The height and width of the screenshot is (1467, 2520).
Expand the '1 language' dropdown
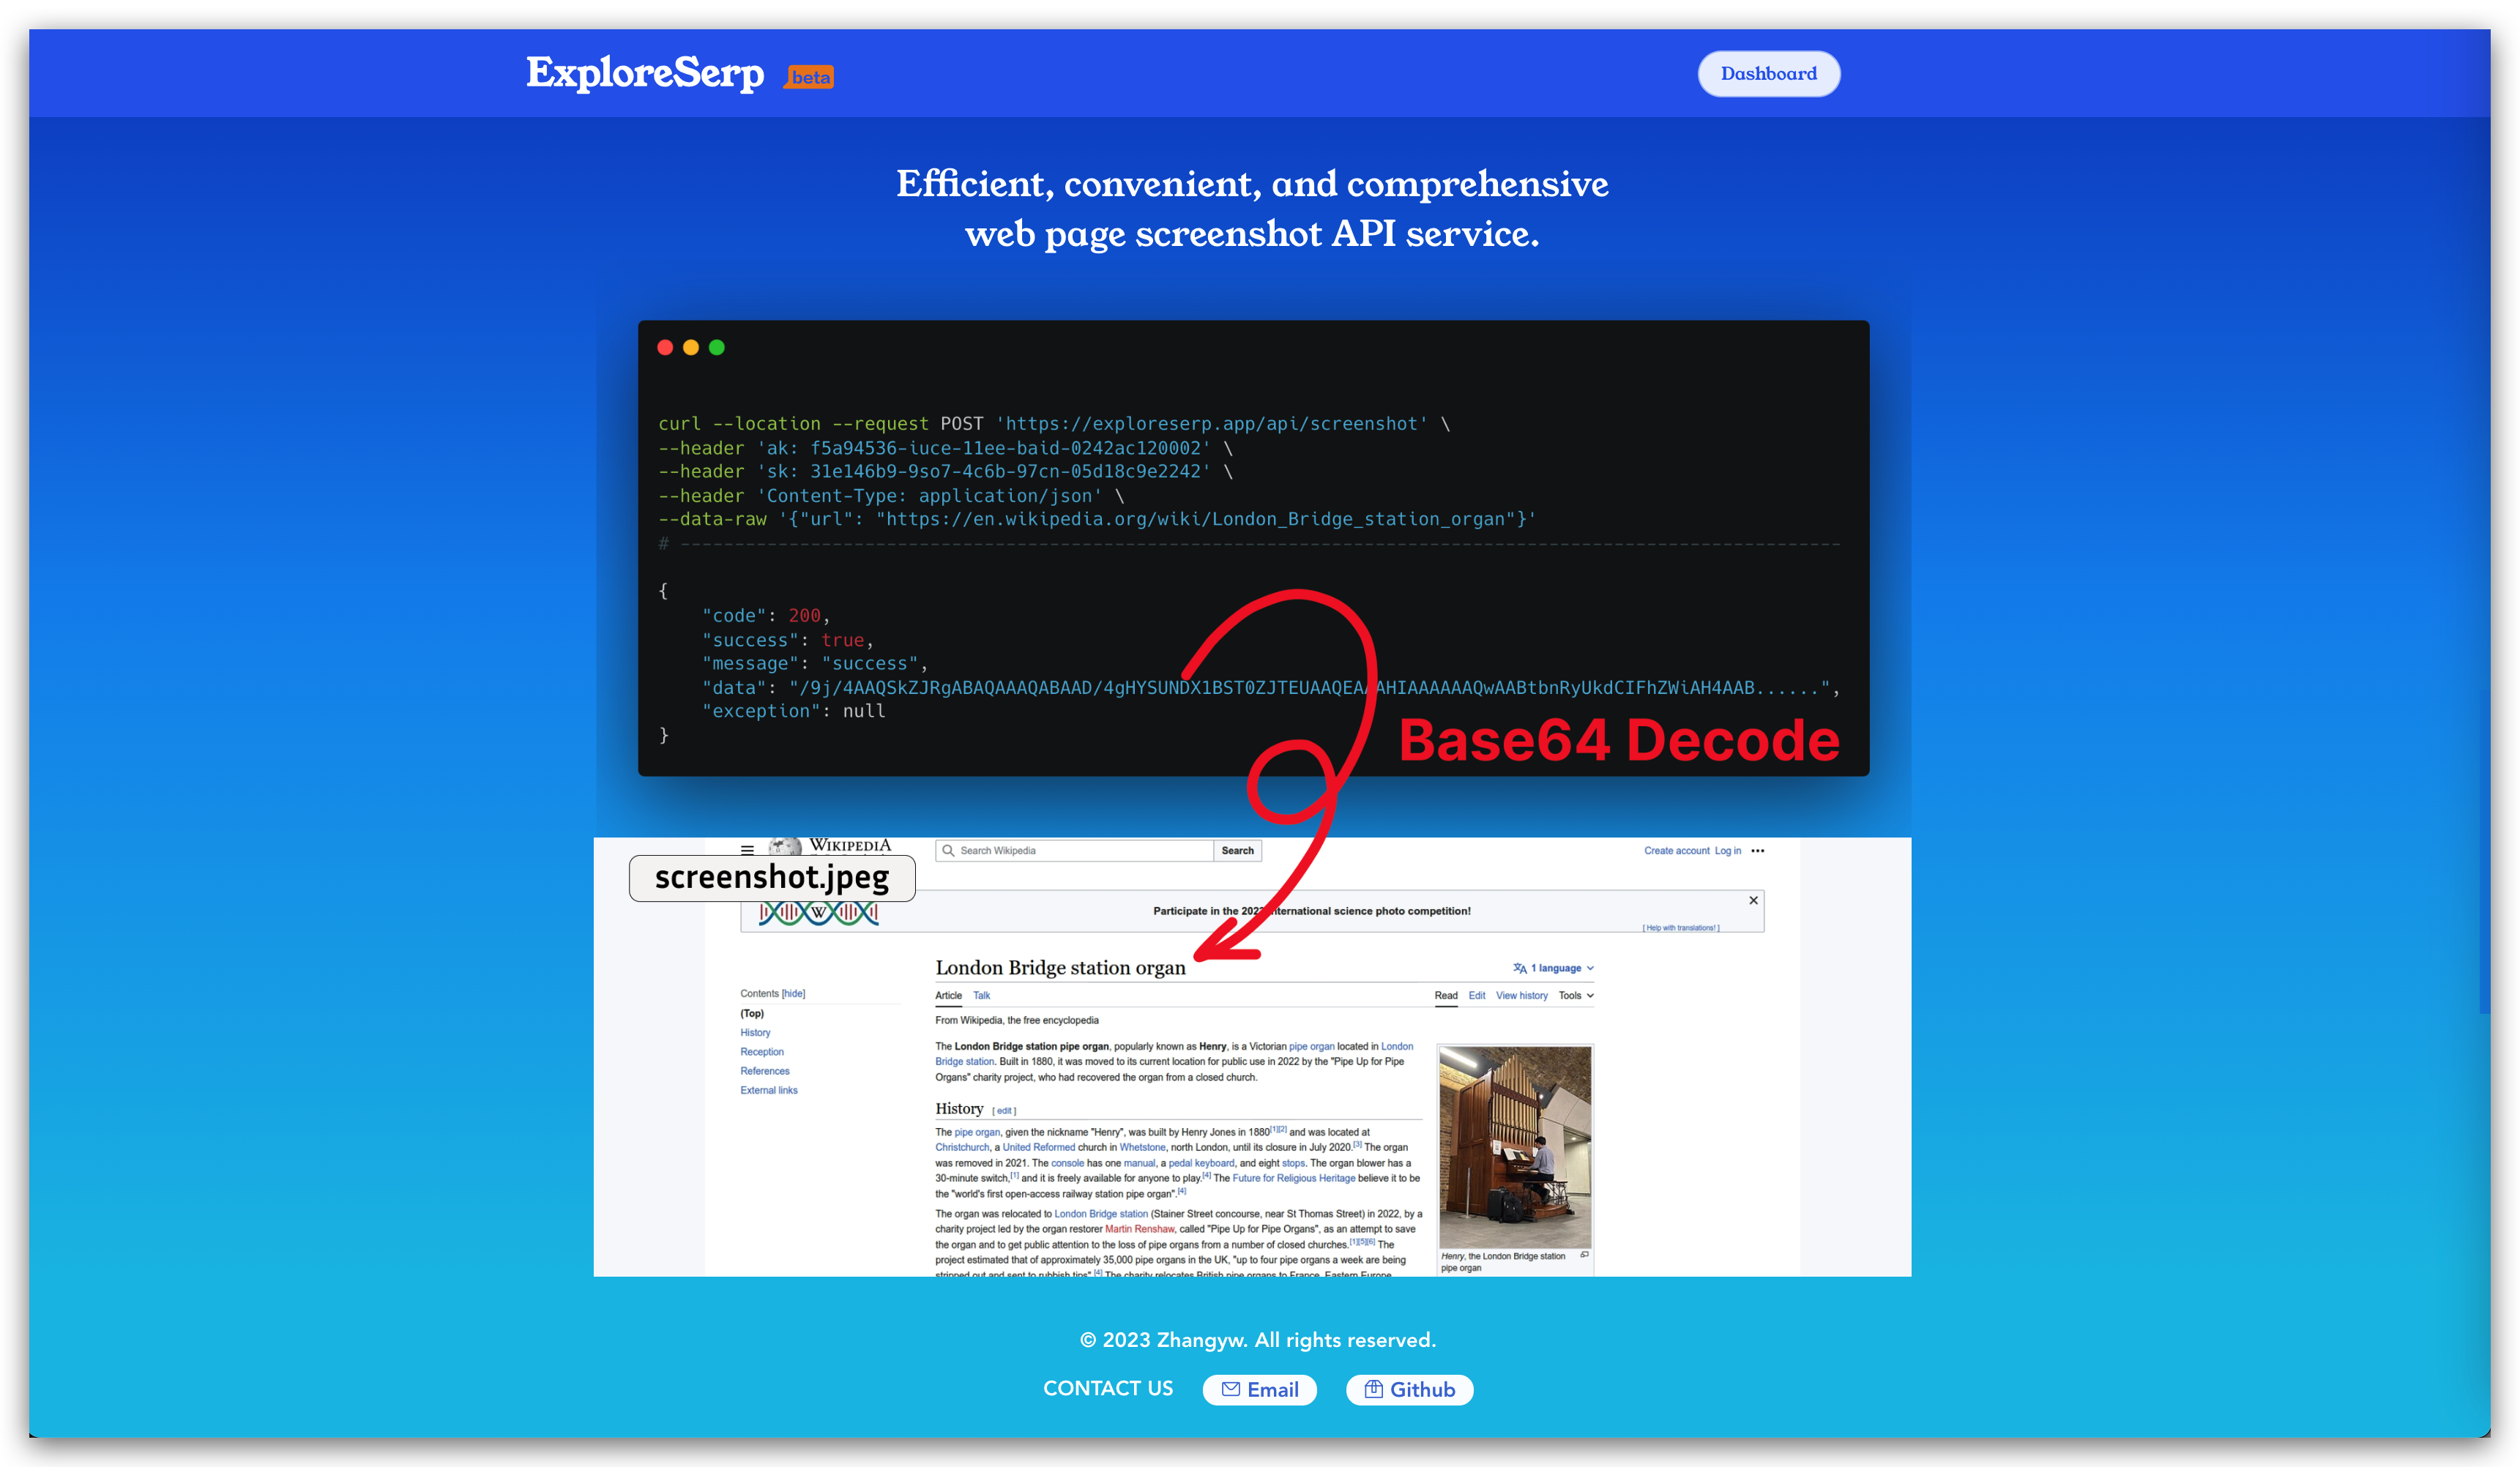[1555, 968]
